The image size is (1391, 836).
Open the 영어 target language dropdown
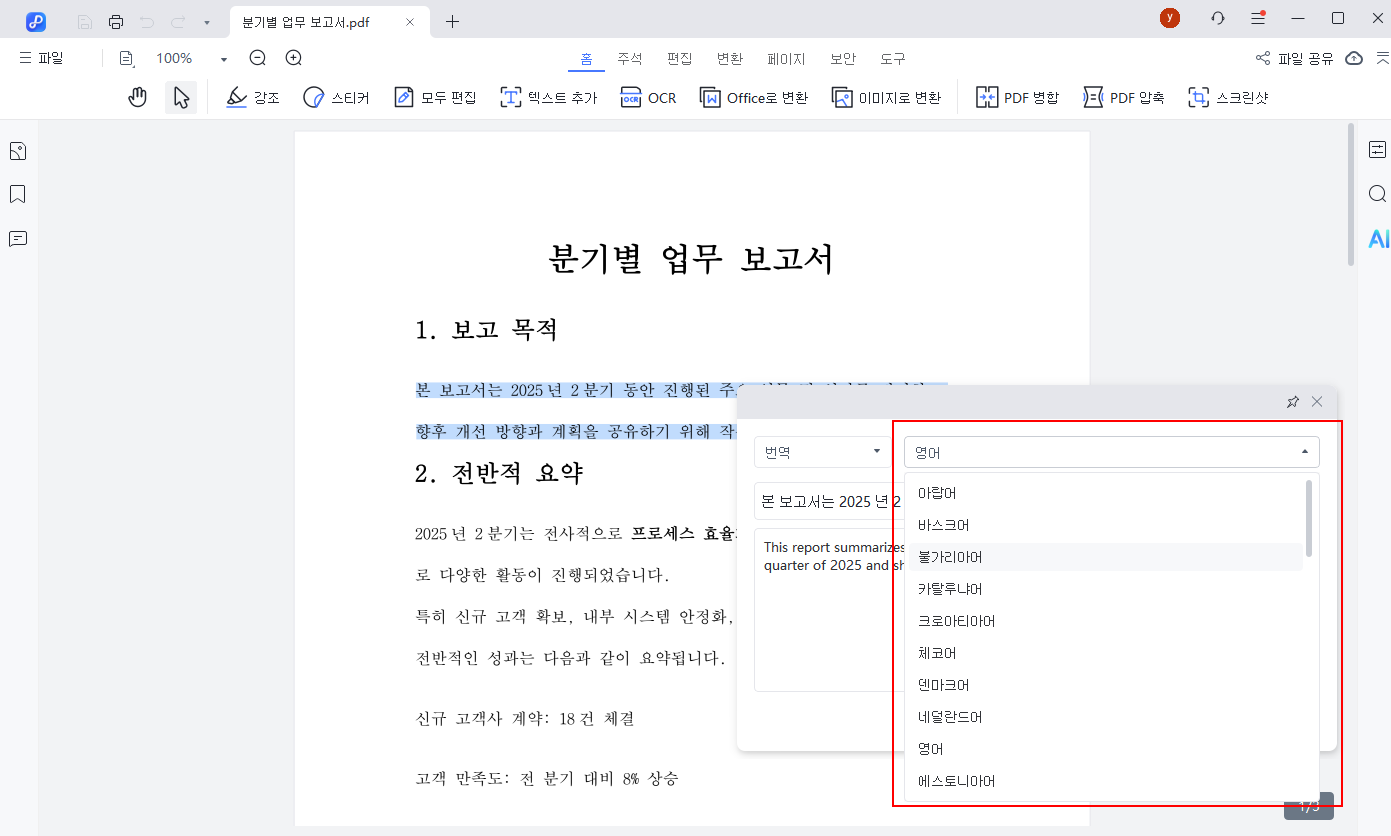[x=1110, y=452]
